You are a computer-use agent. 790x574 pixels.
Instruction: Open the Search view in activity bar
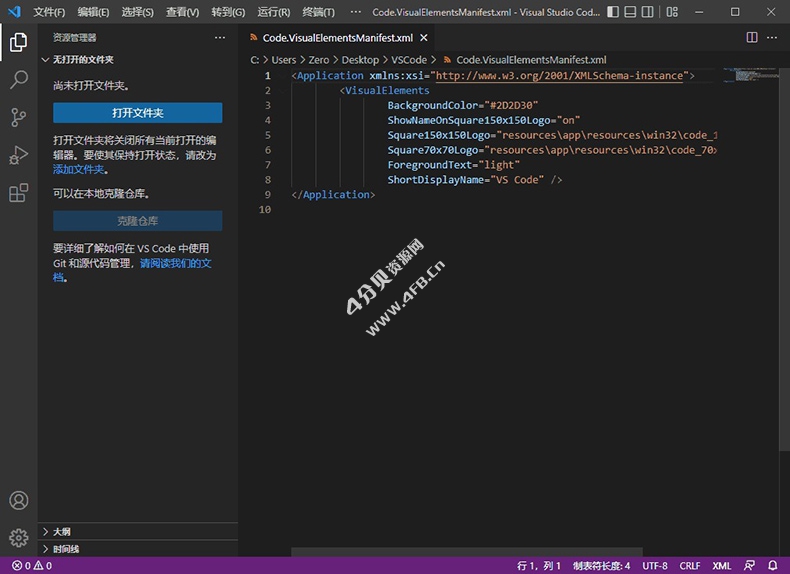19,80
